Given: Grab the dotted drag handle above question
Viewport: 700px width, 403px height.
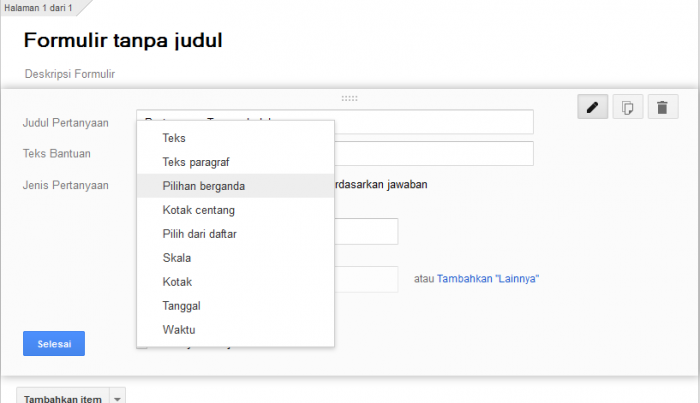Looking at the screenshot, I should 350,98.
